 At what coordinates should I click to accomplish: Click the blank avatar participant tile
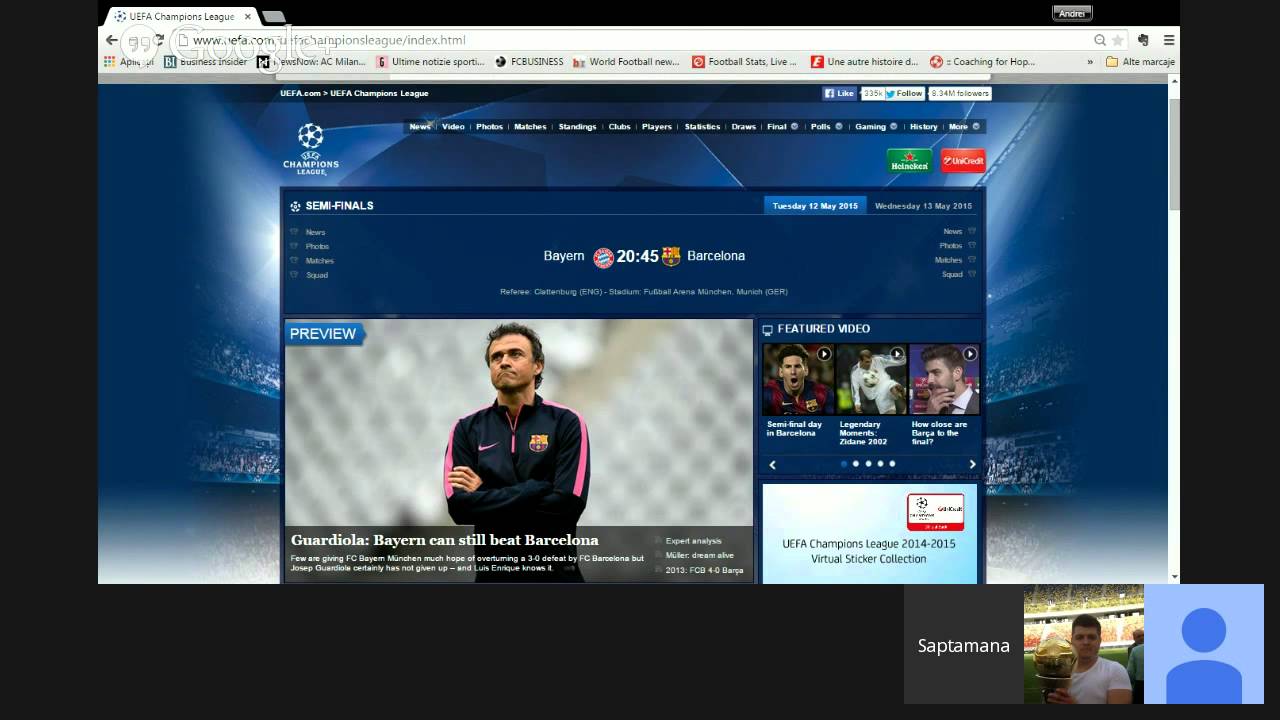click(x=1203, y=645)
